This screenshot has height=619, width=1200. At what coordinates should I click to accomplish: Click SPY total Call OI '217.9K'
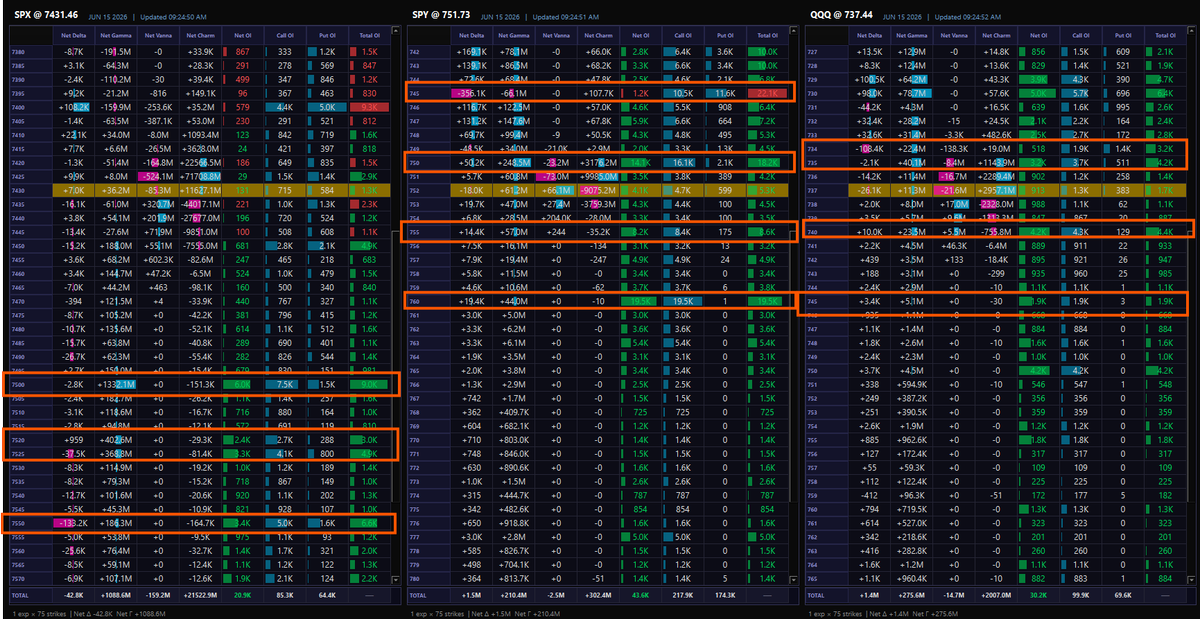tap(682, 595)
